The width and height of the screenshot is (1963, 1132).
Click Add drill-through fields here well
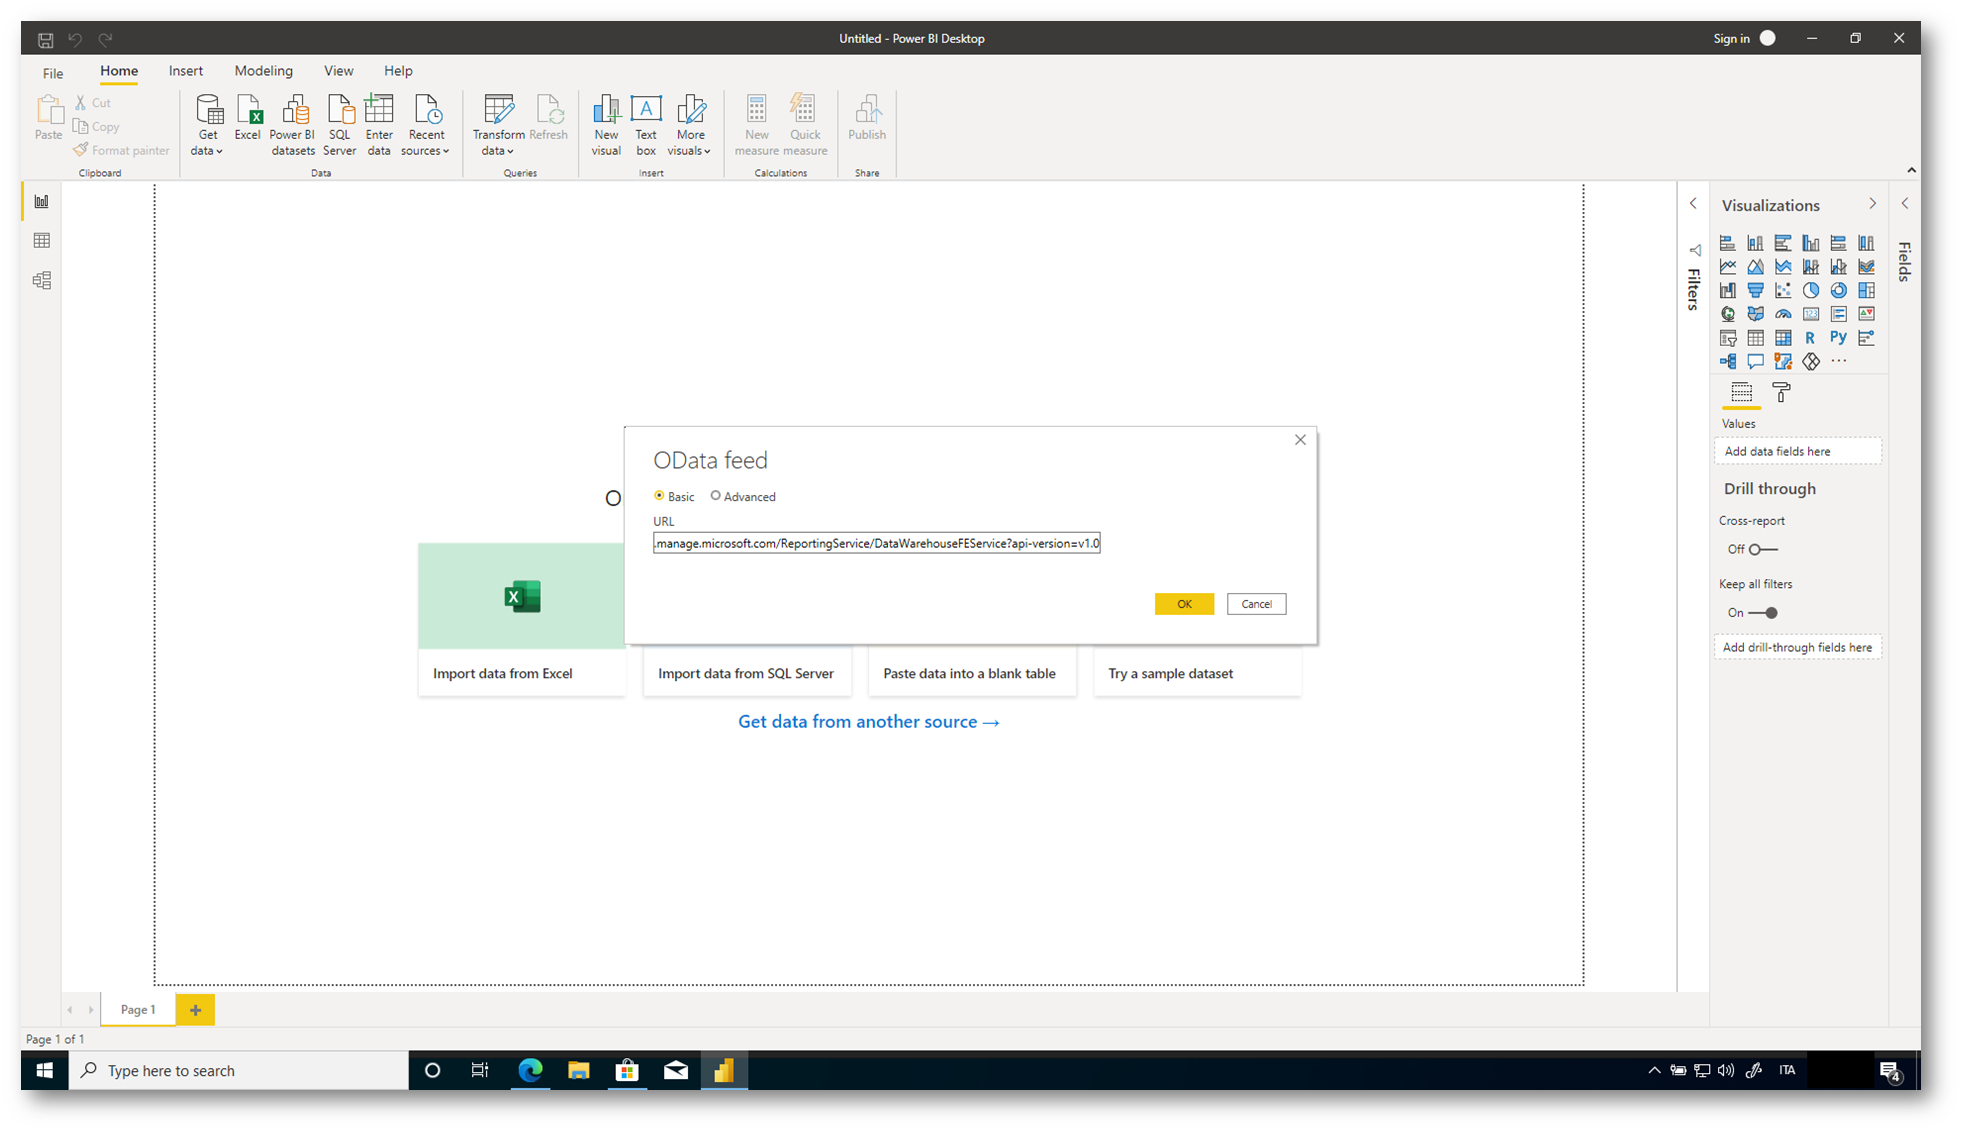pyautogui.click(x=1798, y=647)
